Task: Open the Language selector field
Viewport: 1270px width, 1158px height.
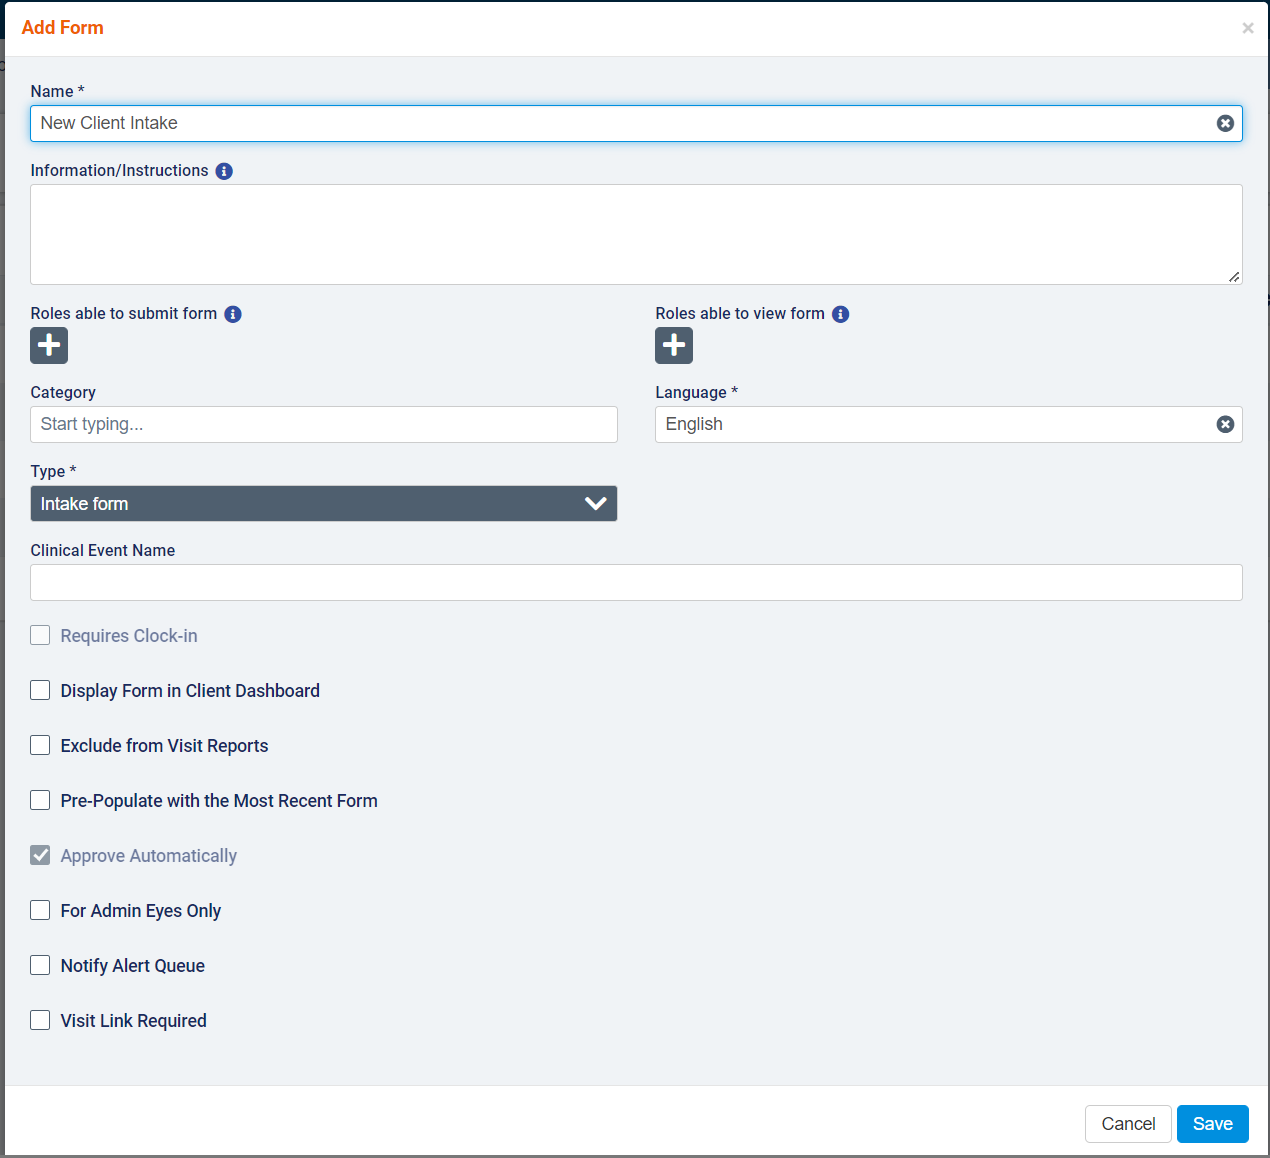Action: [930, 424]
